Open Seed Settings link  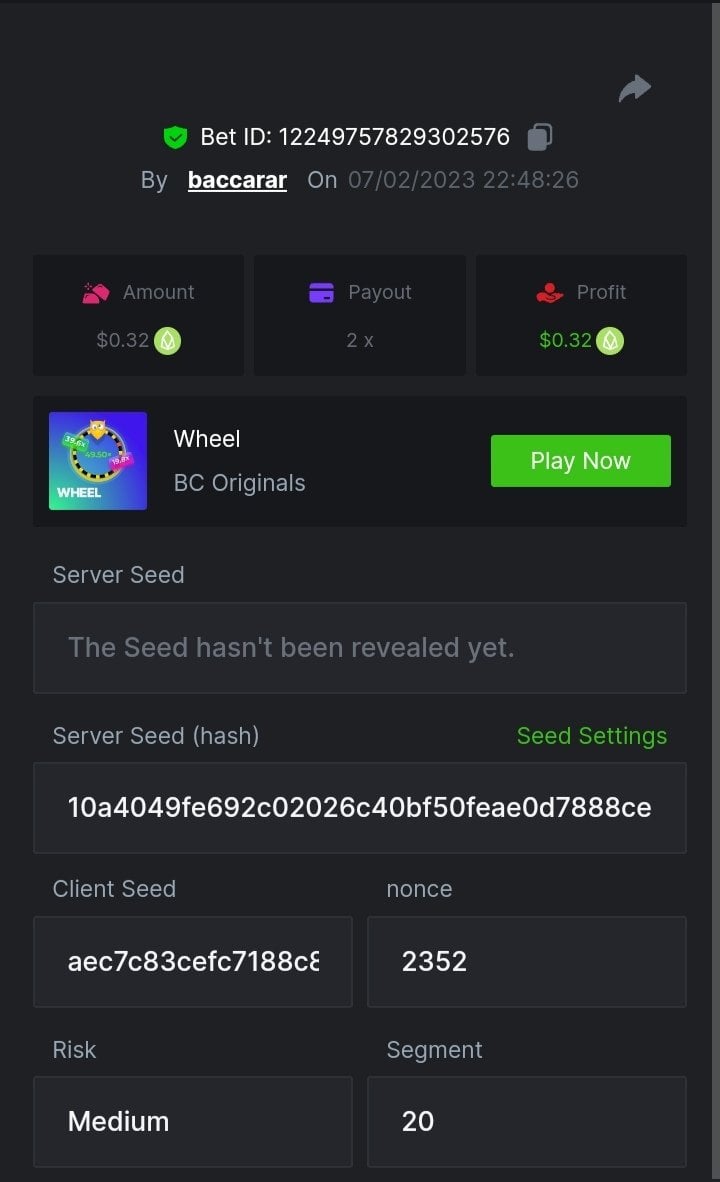[591, 736]
